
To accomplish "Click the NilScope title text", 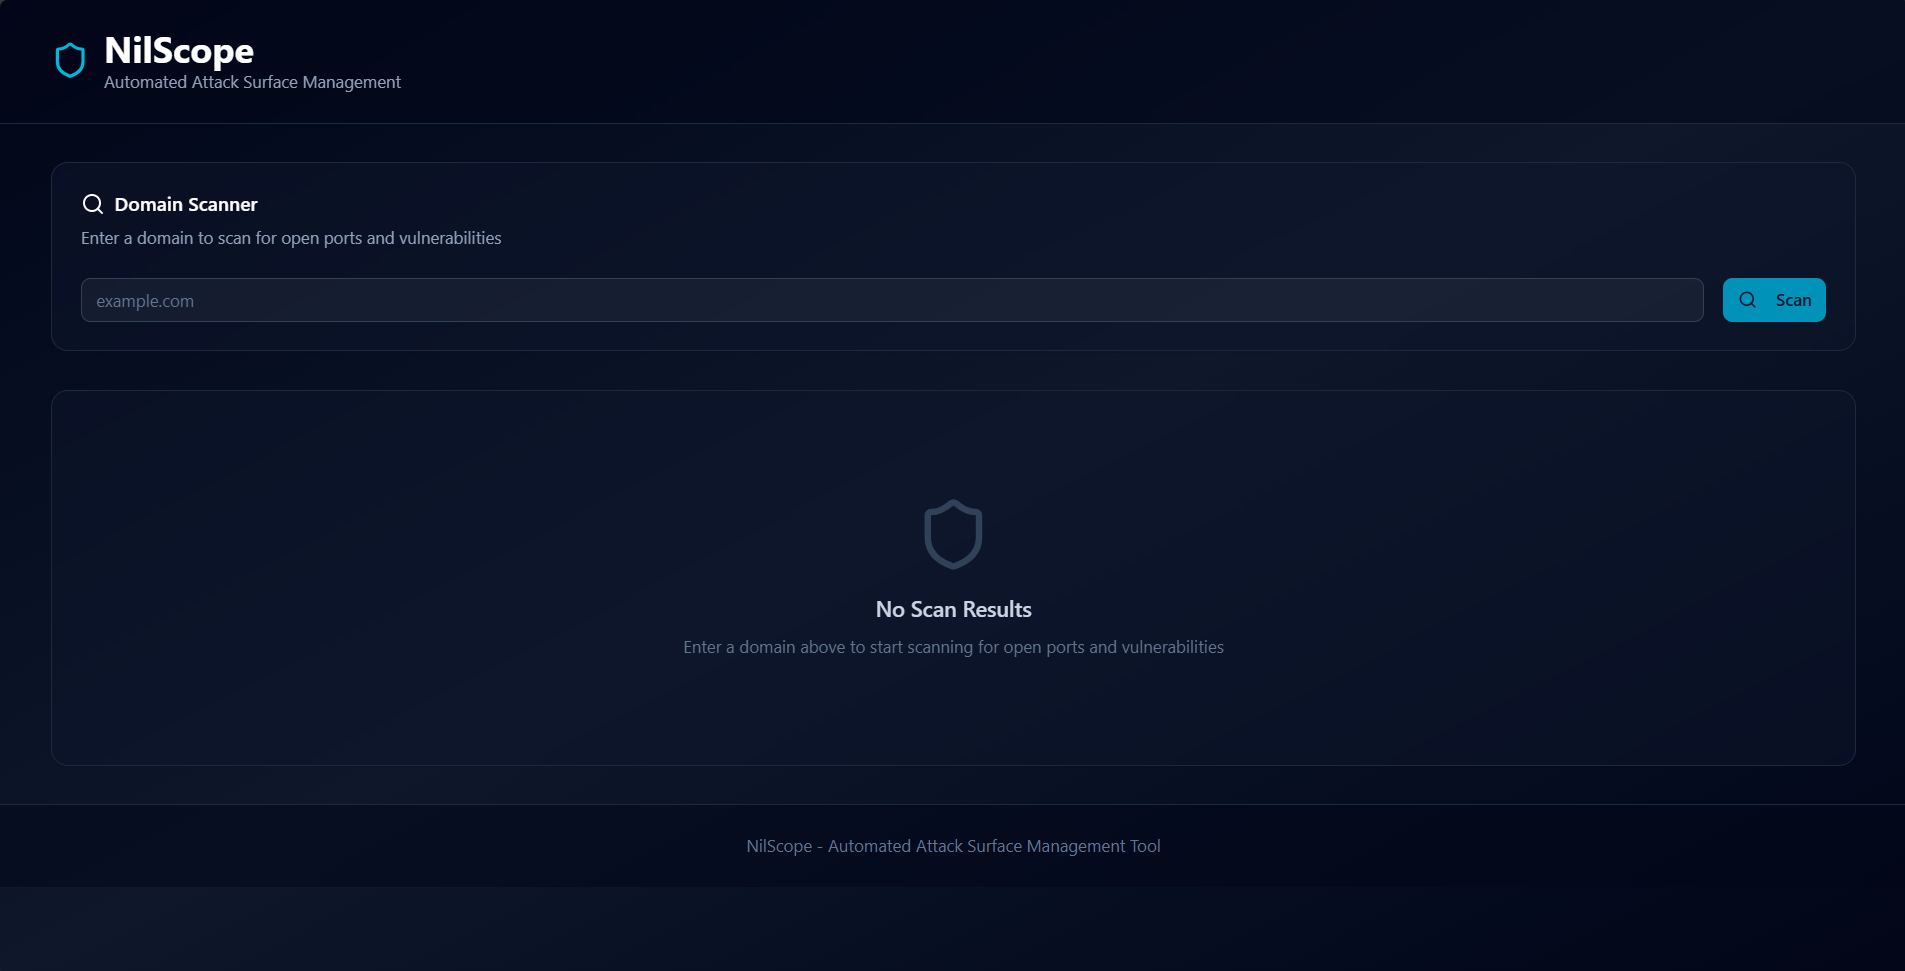I will (179, 50).
